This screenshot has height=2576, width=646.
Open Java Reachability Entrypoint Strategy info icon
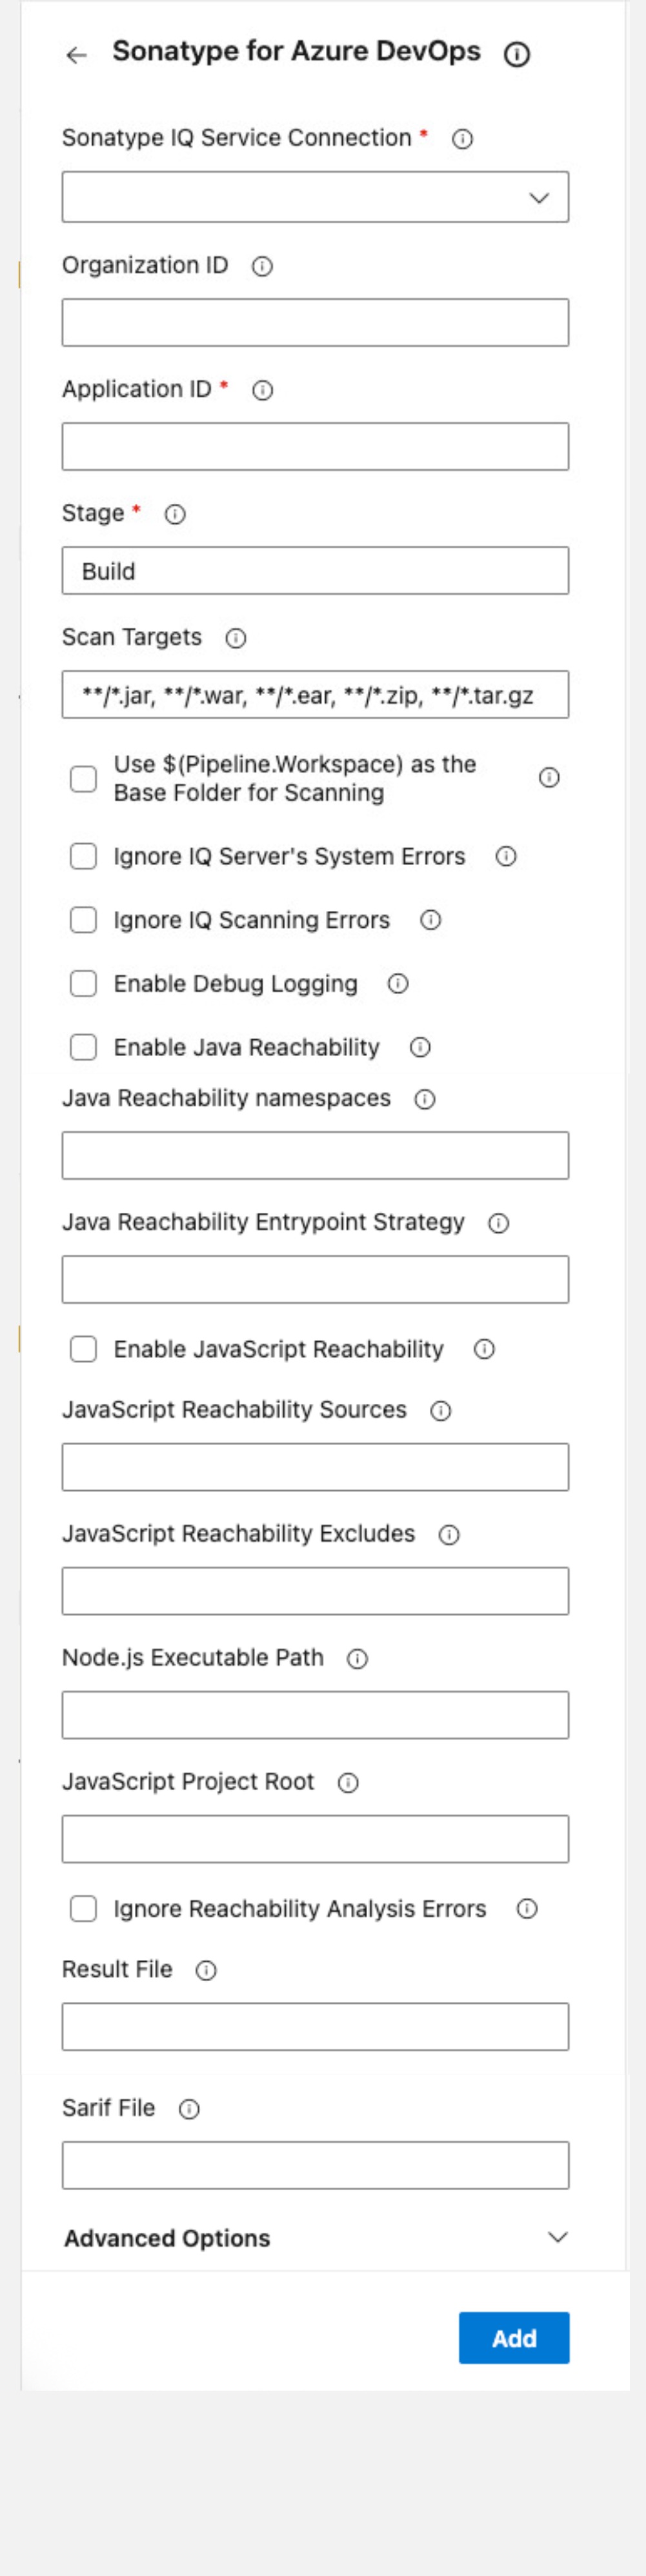pyautogui.click(x=498, y=1223)
